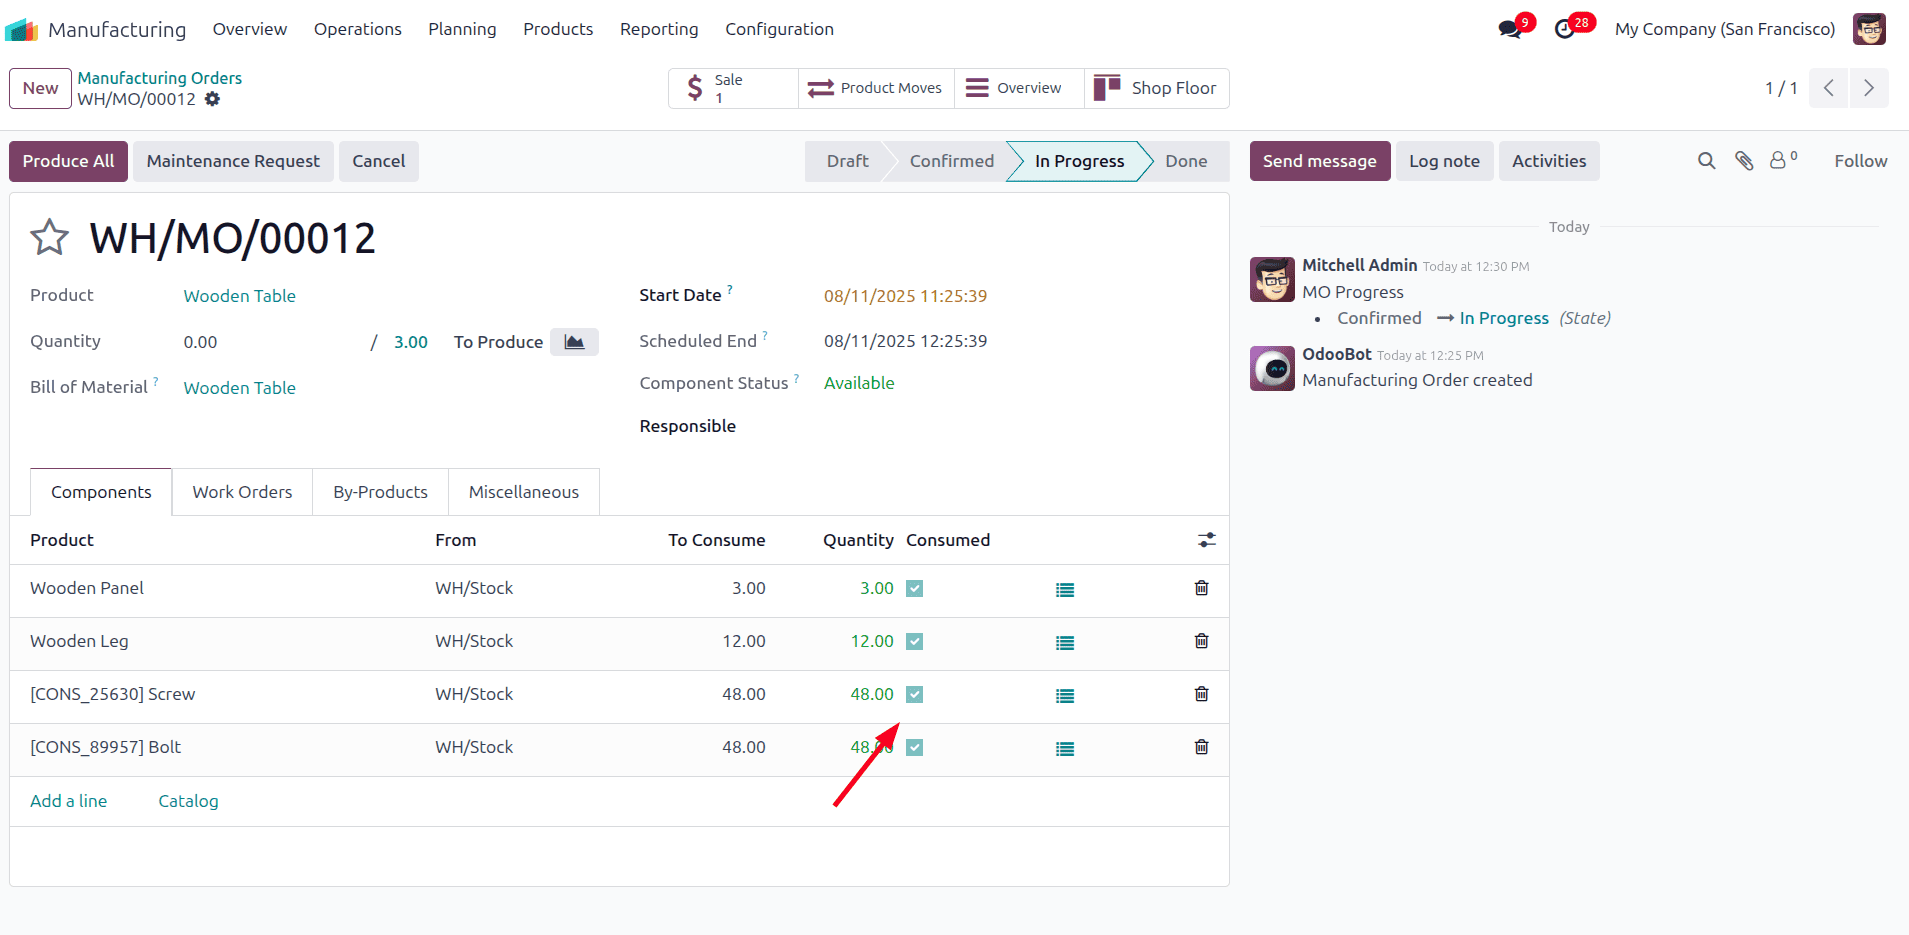Open the forecast chart icon next to To Produce

click(x=574, y=342)
